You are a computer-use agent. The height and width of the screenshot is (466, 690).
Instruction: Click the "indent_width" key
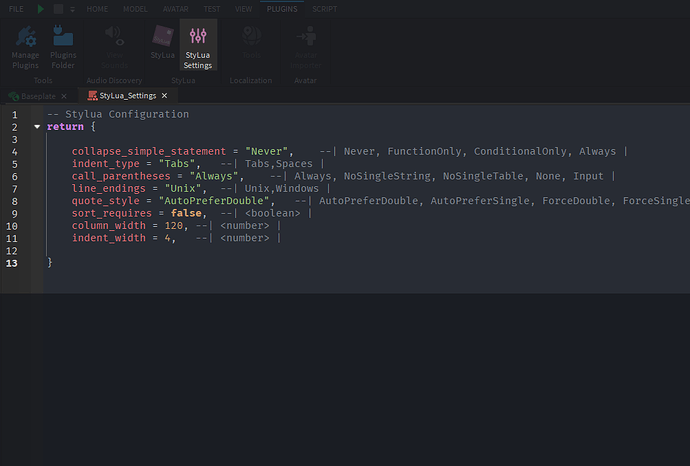click(x=109, y=238)
